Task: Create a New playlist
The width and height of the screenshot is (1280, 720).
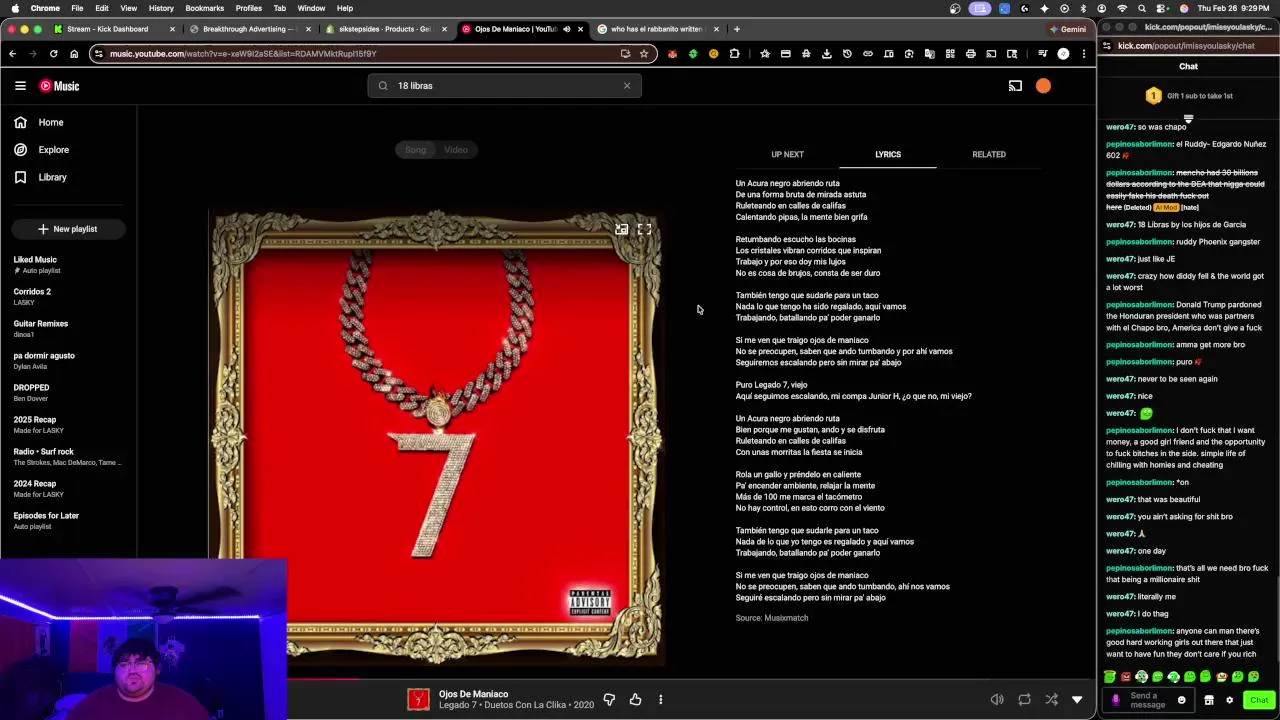Action: pyautogui.click(x=68, y=229)
